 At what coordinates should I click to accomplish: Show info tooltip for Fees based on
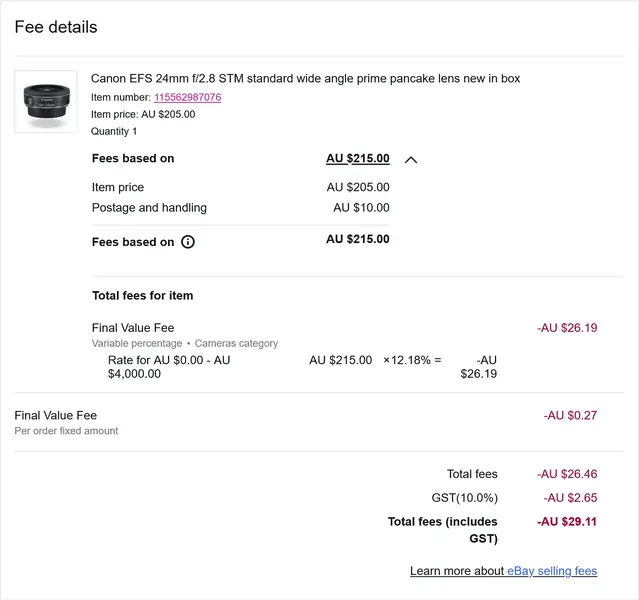tap(188, 242)
